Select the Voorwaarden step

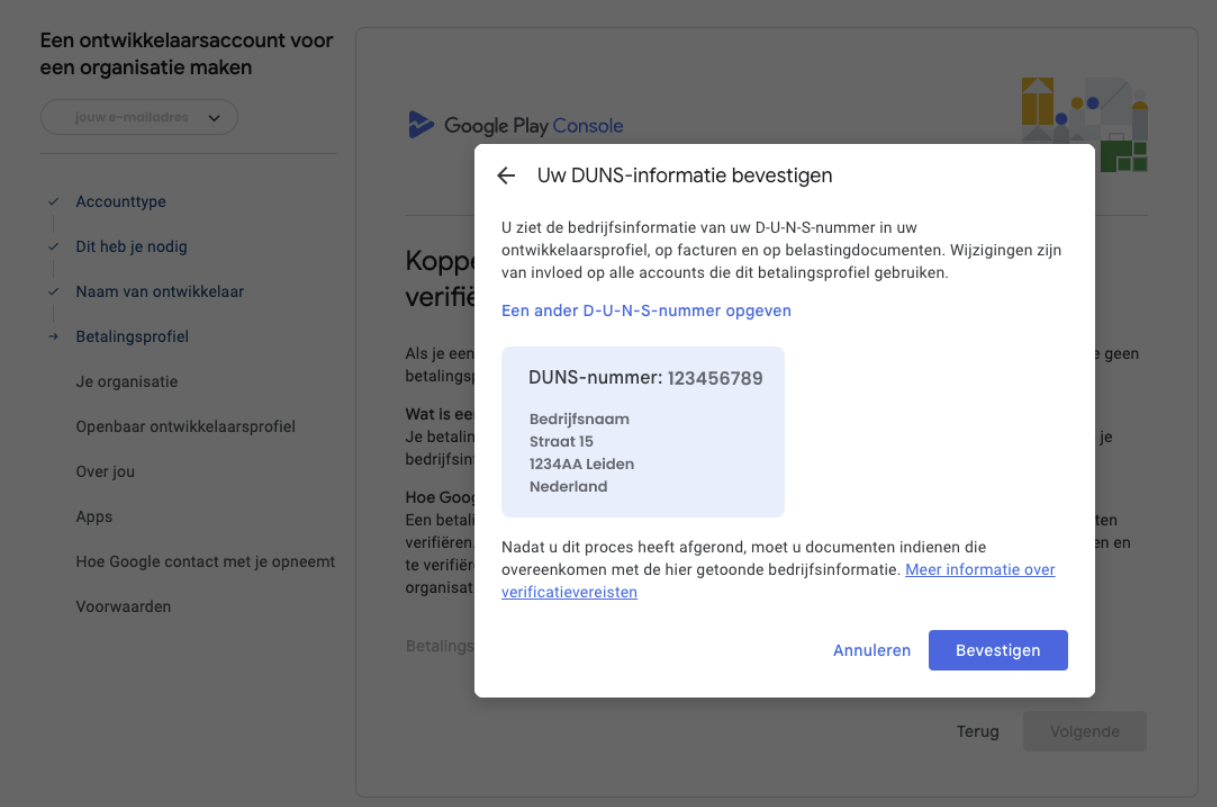(123, 607)
